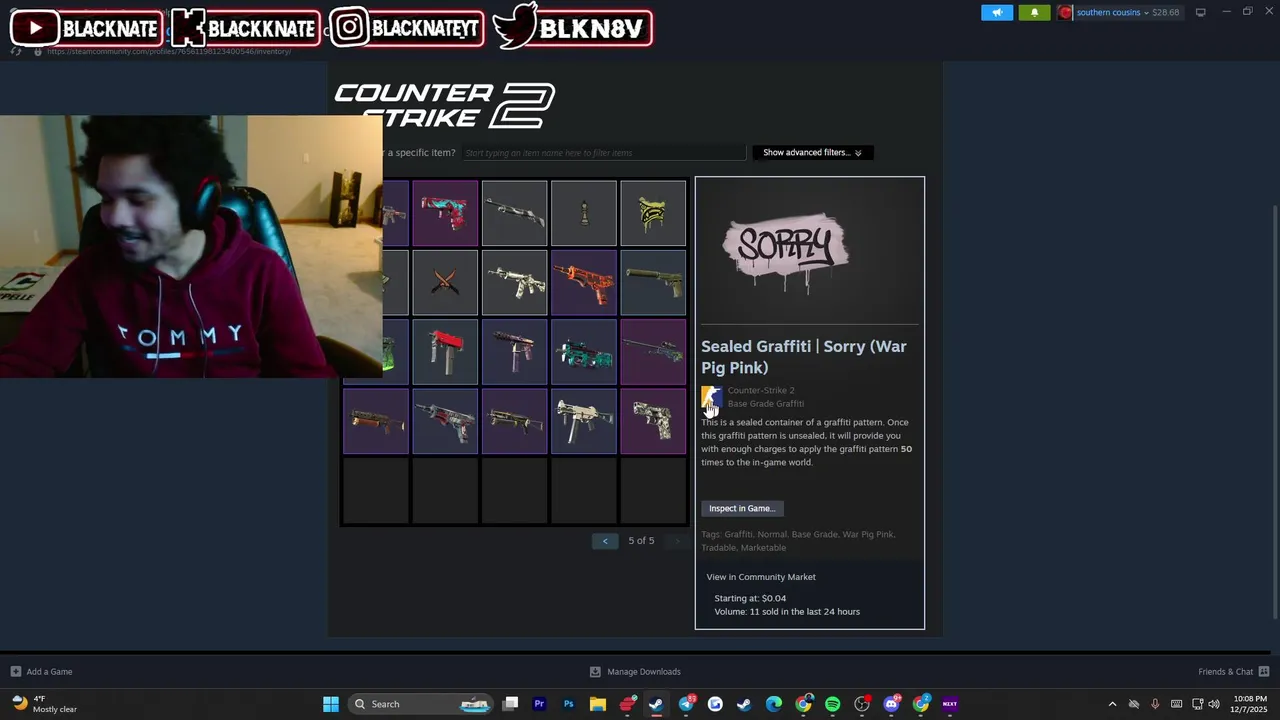Launch Premiere Pro from taskbar
1280x720 pixels.
click(539, 704)
